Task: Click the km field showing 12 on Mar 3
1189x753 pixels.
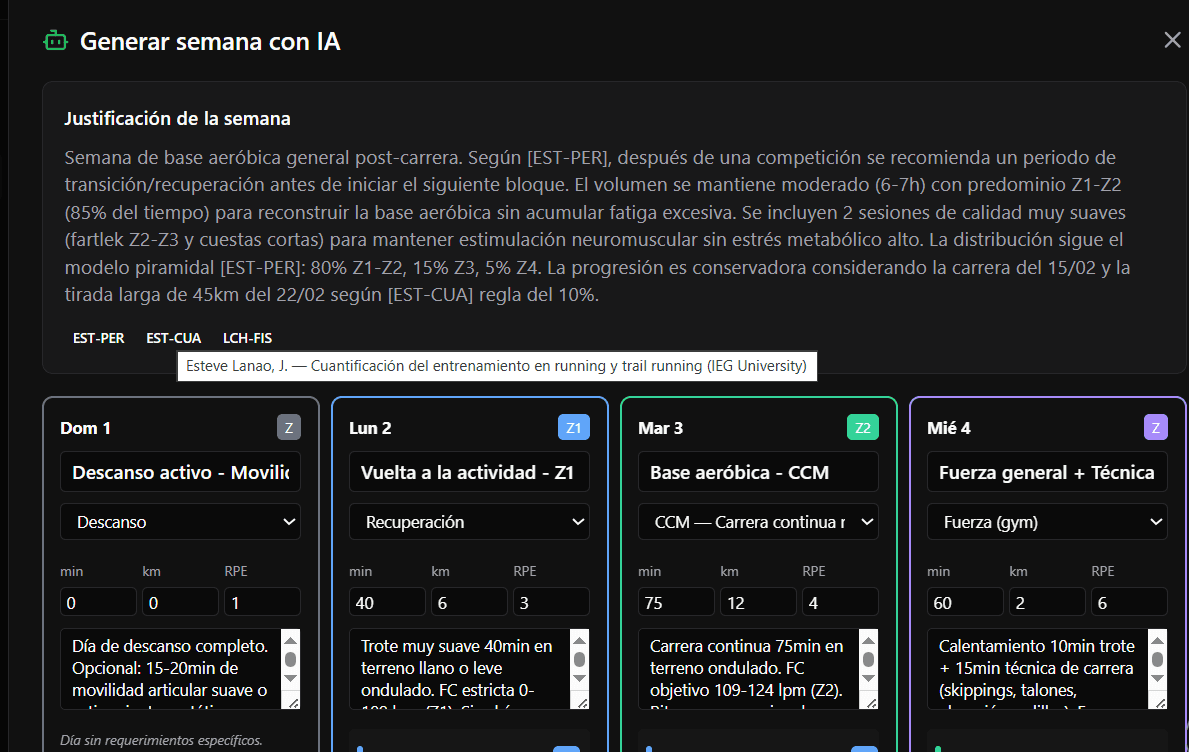Action: coord(757,602)
